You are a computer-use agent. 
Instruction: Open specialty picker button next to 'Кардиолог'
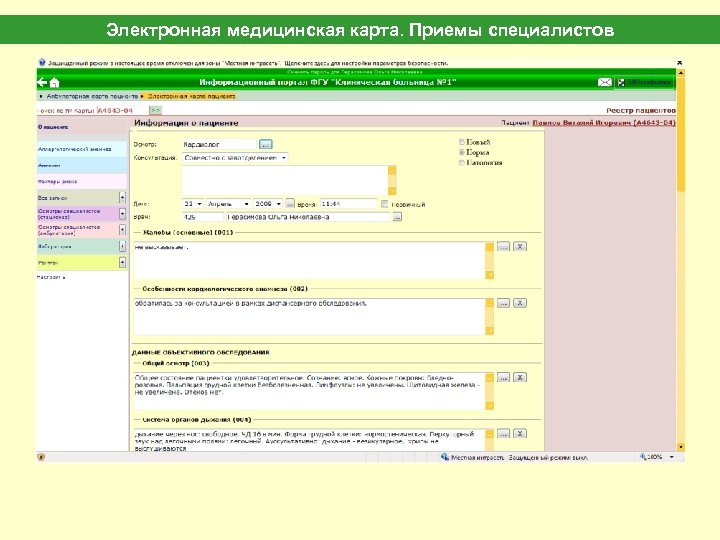(x=265, y=144)
